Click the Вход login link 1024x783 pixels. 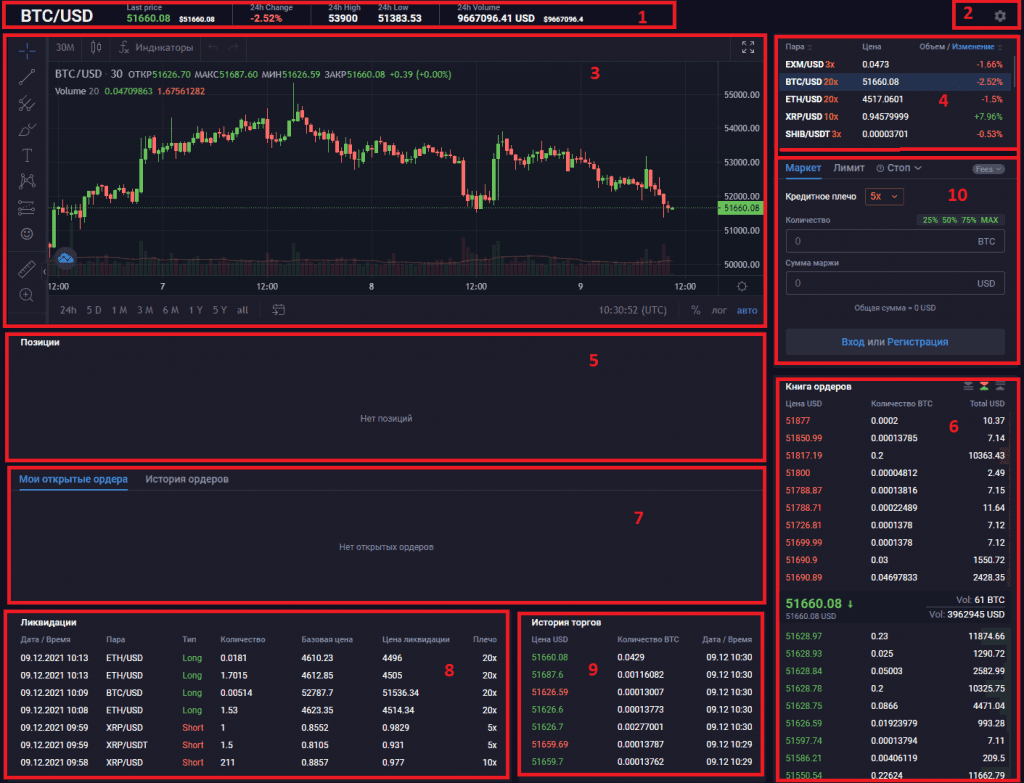pyautogui.click(x=853, y=342)
